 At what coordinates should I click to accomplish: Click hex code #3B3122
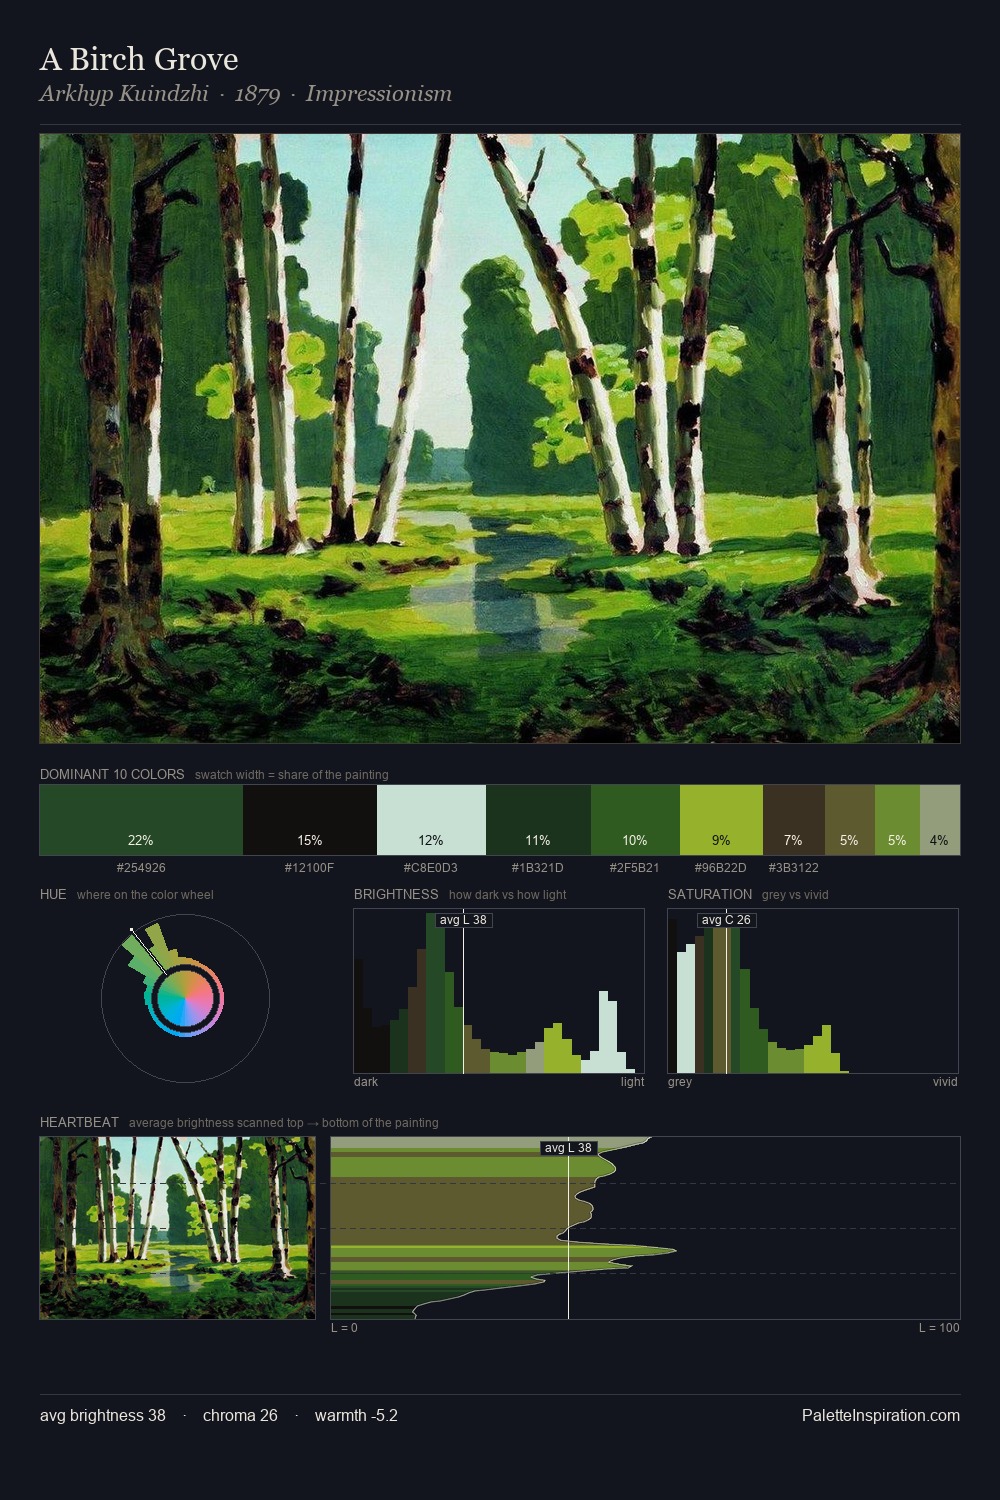794,868
